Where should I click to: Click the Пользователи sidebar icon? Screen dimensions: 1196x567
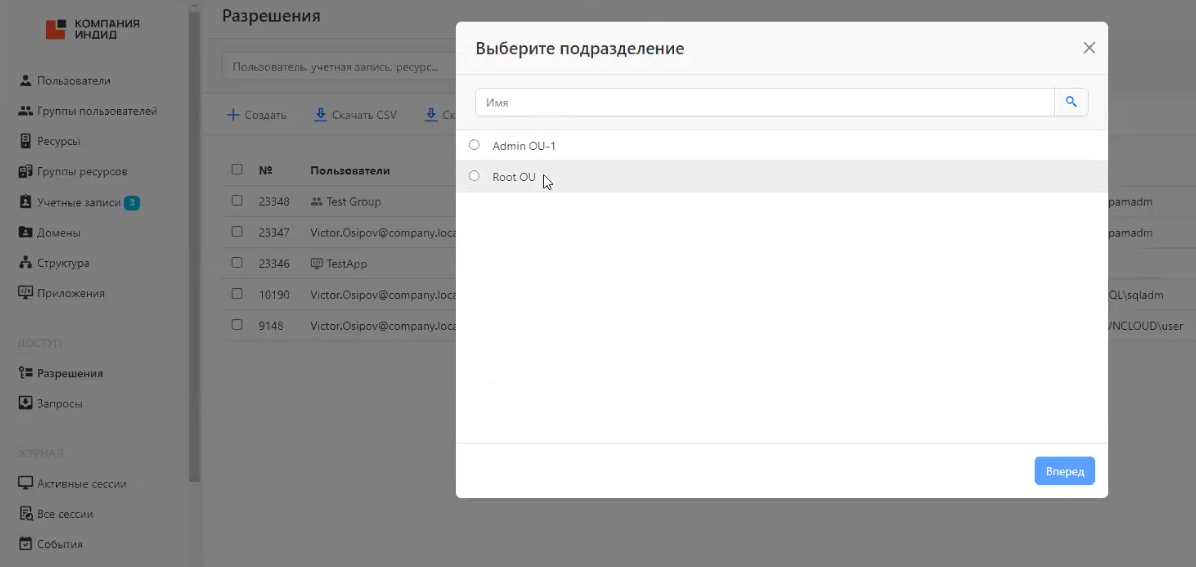point(26,81)
